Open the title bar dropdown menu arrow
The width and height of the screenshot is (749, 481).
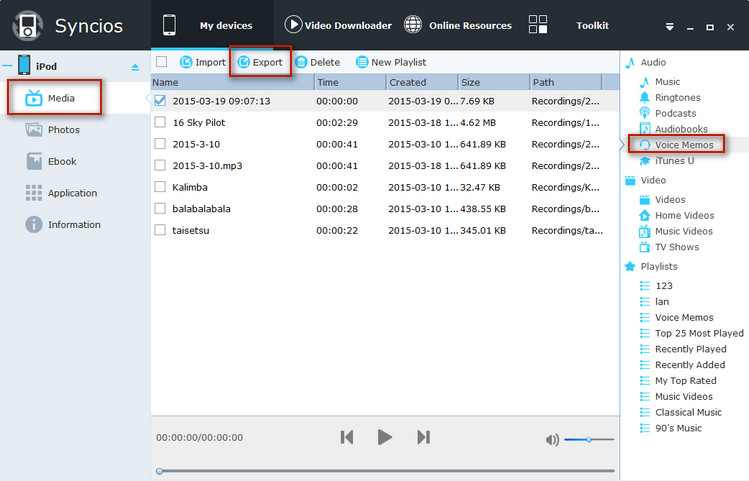[670, 26]
